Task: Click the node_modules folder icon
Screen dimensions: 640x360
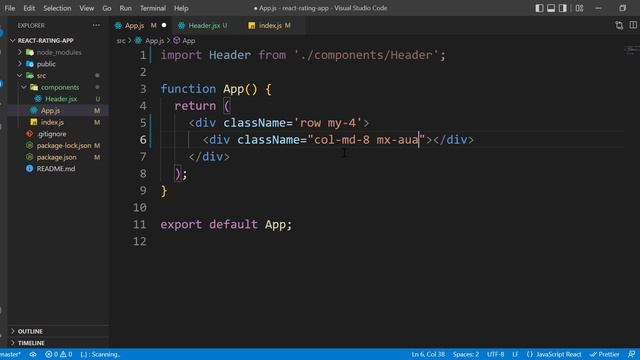Action: 30,52
